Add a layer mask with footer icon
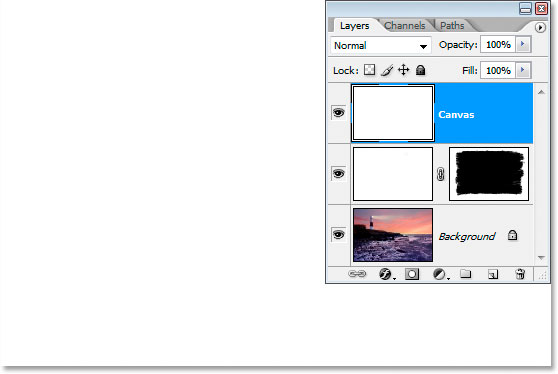 412,274
